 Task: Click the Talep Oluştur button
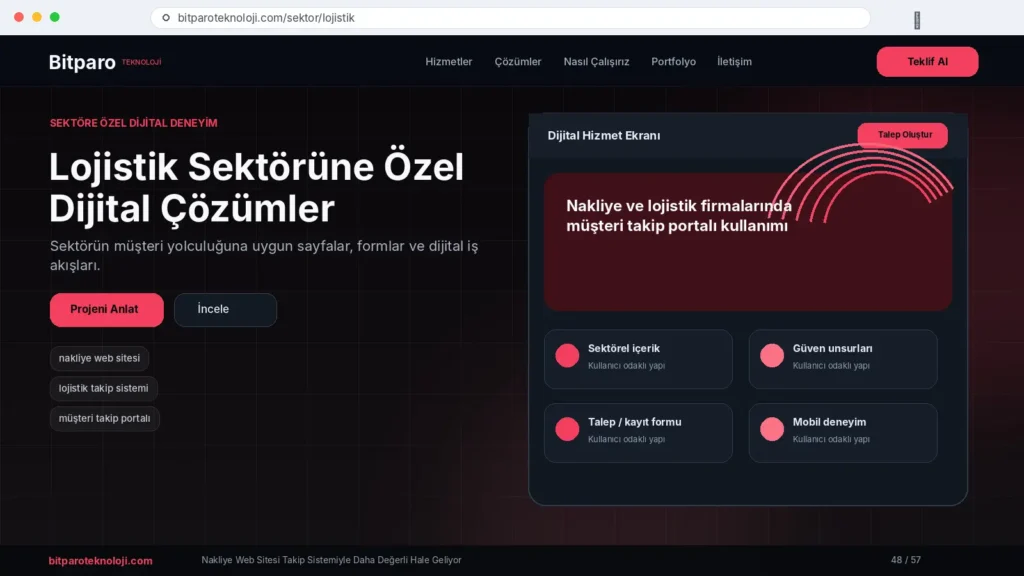[x=903, y=135]
